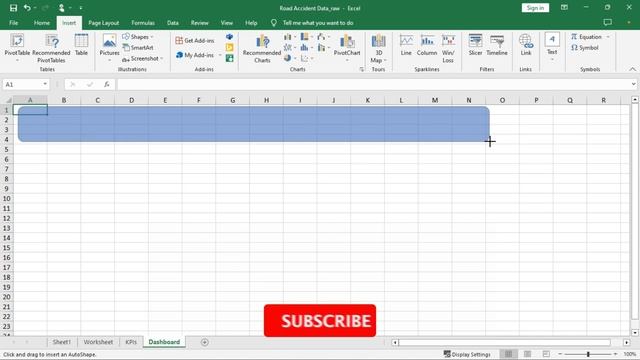The width and height of the screenshot is (640, 360).
Task: Open Display Settings in the status bar
Action: click(467, 354)
